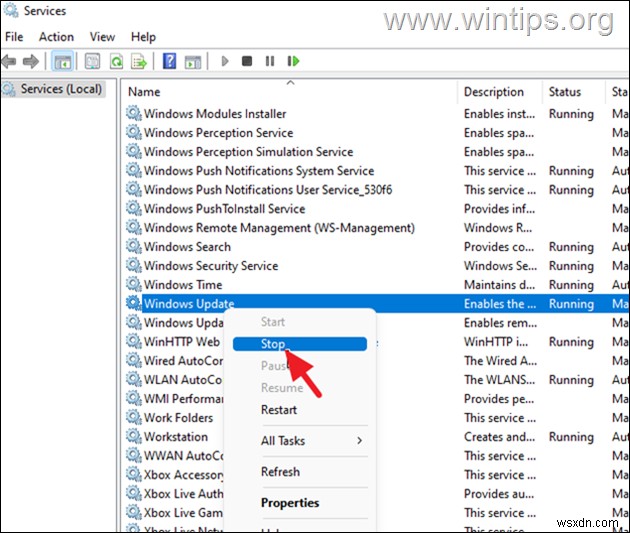The height and width of the screenshot is (533, 630).
Task: Select the Windows Security Service row
Action: click(211, 265)
